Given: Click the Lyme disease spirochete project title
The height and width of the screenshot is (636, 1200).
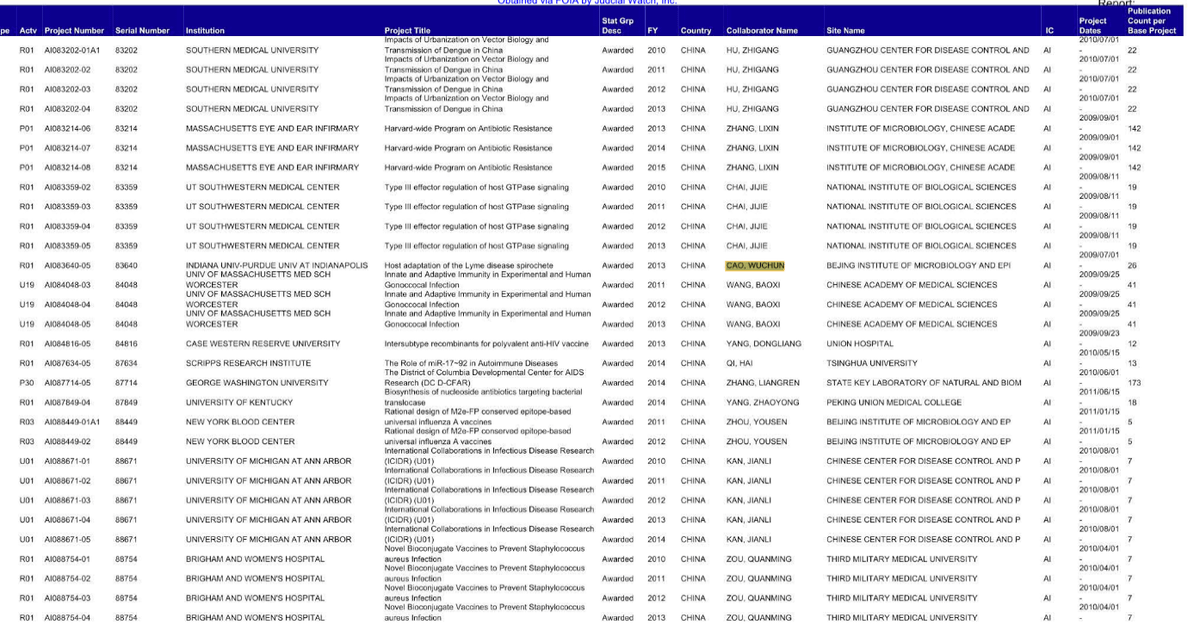Looking at the screenshot, I should pyautogui.click(x=468, y=266).
